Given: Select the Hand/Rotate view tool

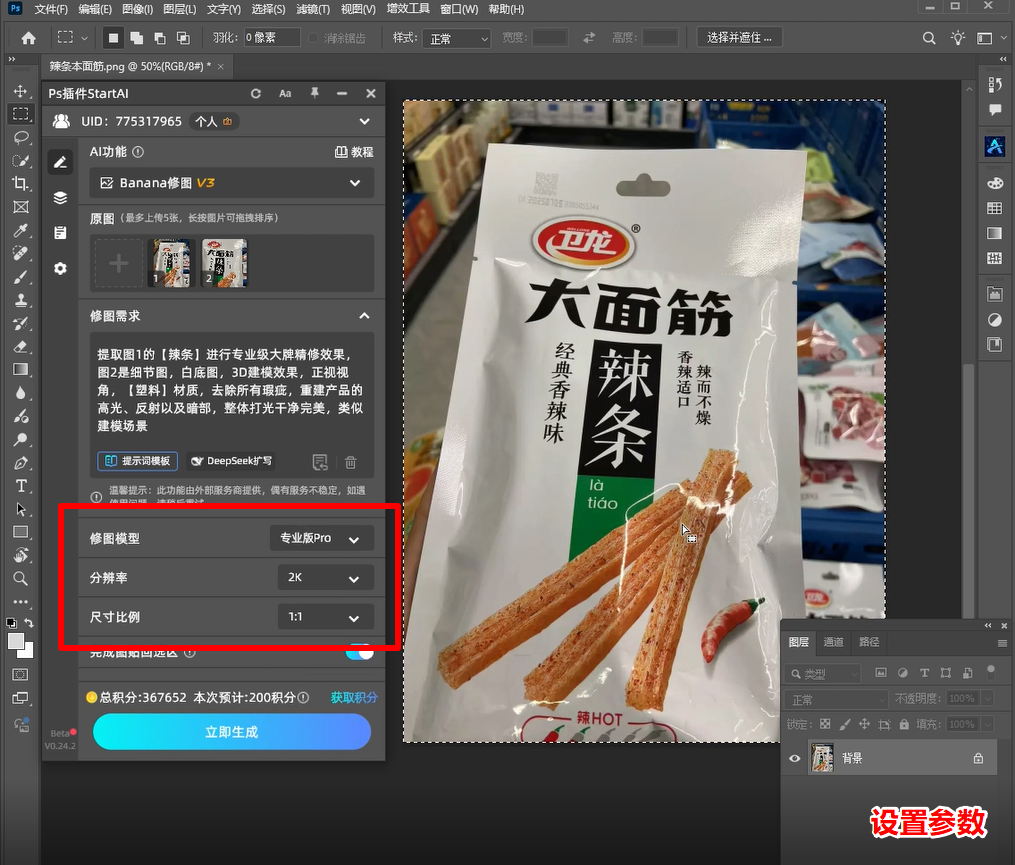Looking at the screenshot, I should (21, 555).
